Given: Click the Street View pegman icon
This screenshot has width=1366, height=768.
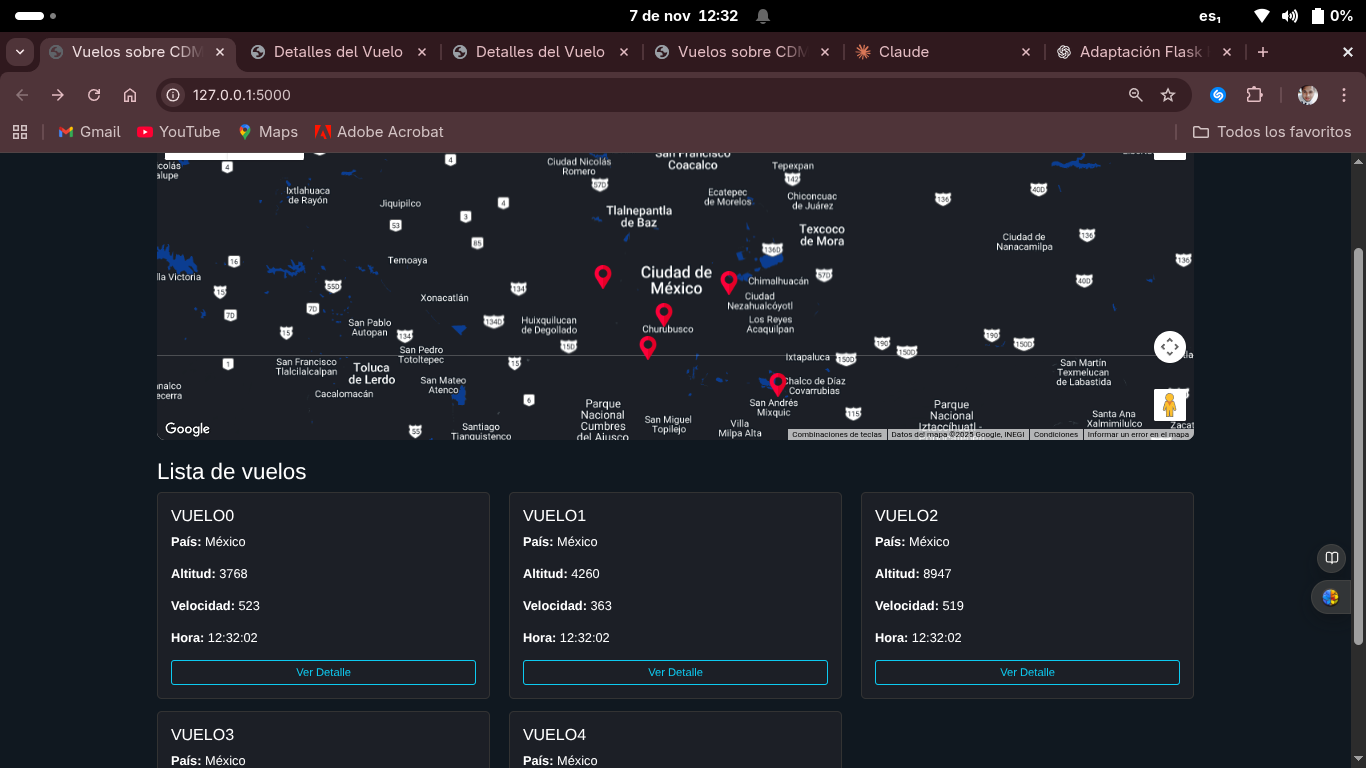Looking at the screenshot, I should 1170,405.
